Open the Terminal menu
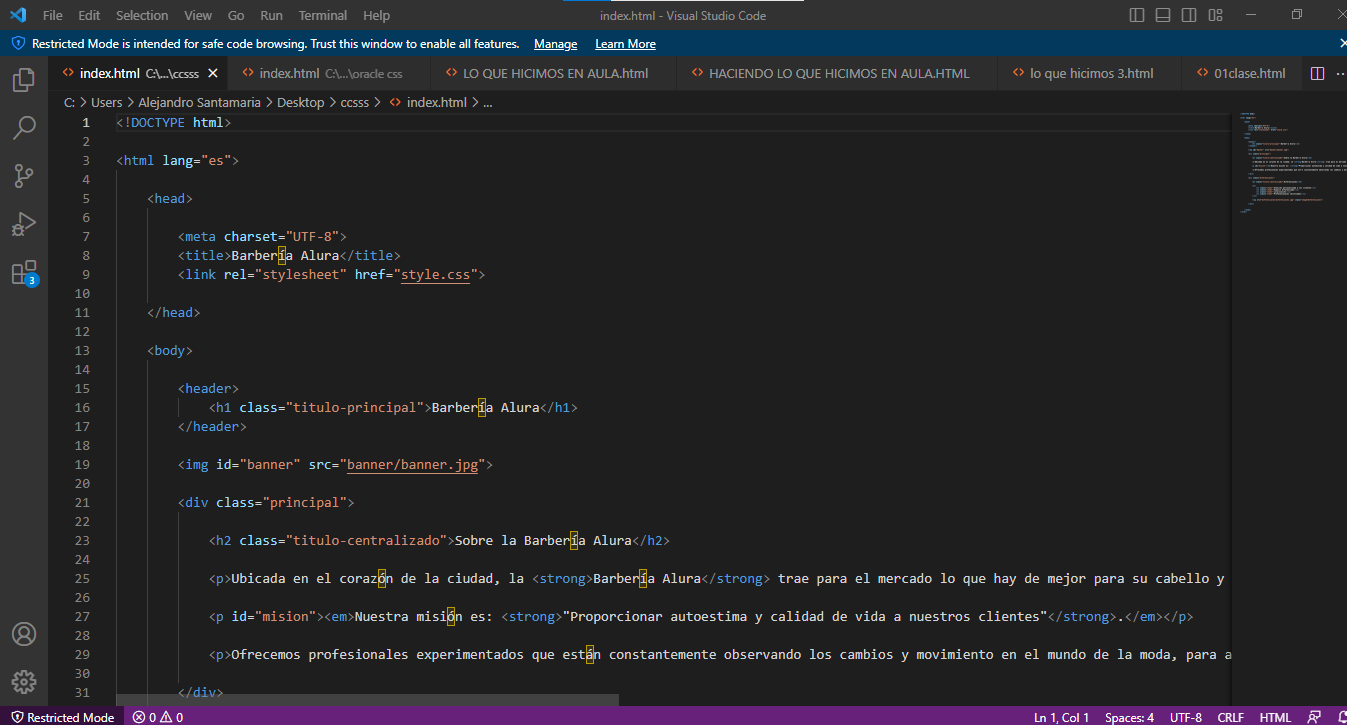This screenshot has width=1347, height=725. 323,15
